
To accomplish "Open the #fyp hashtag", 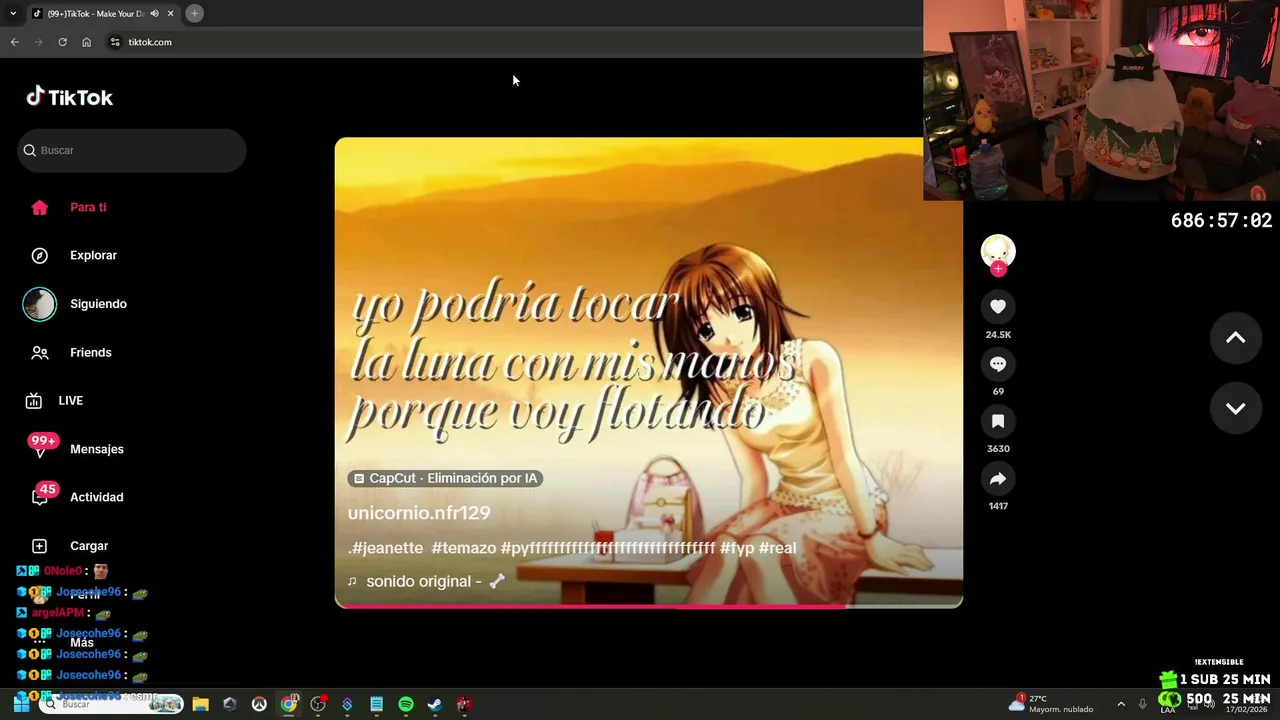I will point(737,548).
